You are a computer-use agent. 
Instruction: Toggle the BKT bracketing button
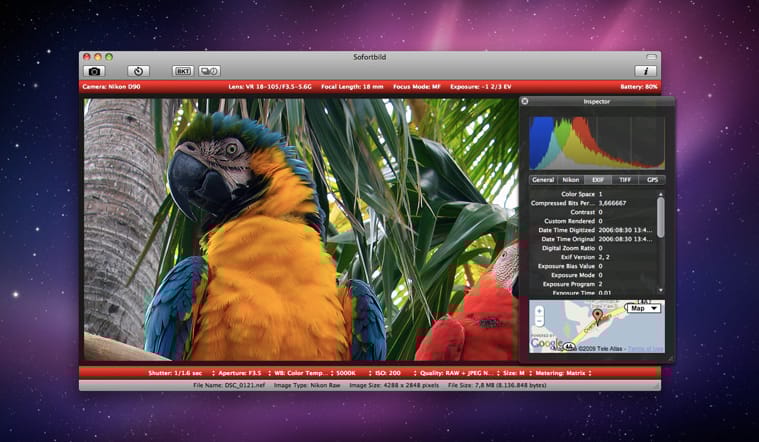182,71
